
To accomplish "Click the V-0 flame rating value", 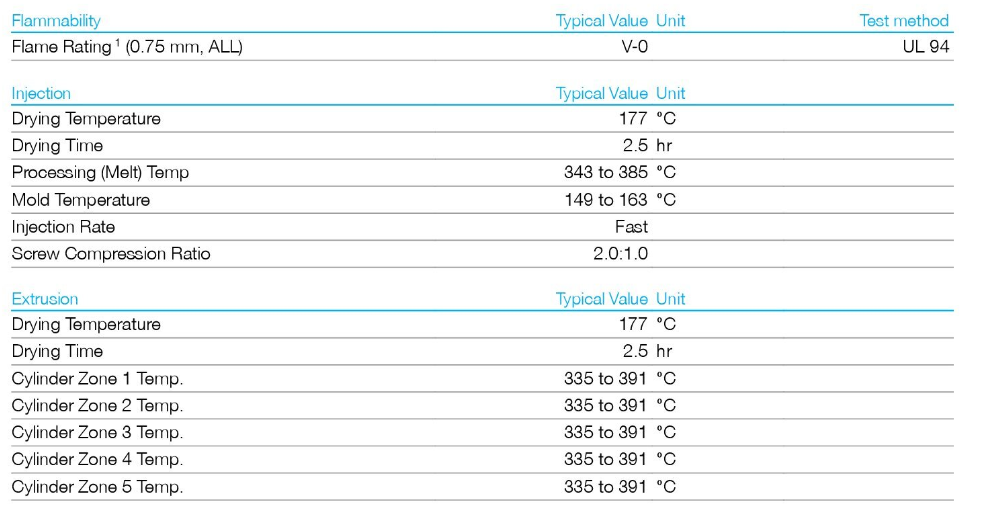I will pos(634,46).
